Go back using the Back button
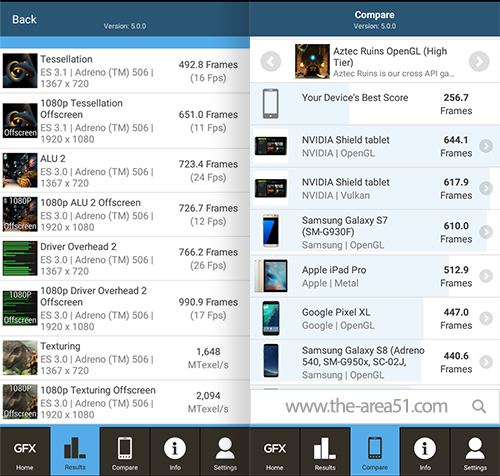The image size is (500, 476). (x=24, y=19)
